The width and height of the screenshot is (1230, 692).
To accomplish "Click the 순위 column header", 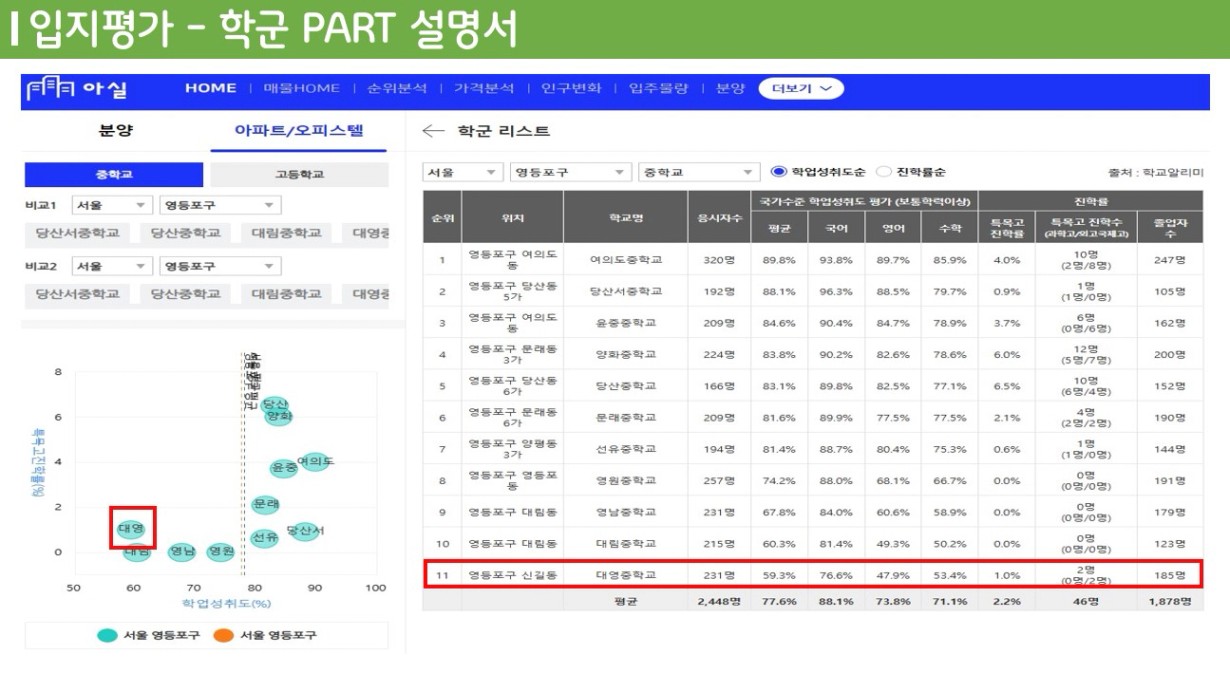I will point(442,216).
